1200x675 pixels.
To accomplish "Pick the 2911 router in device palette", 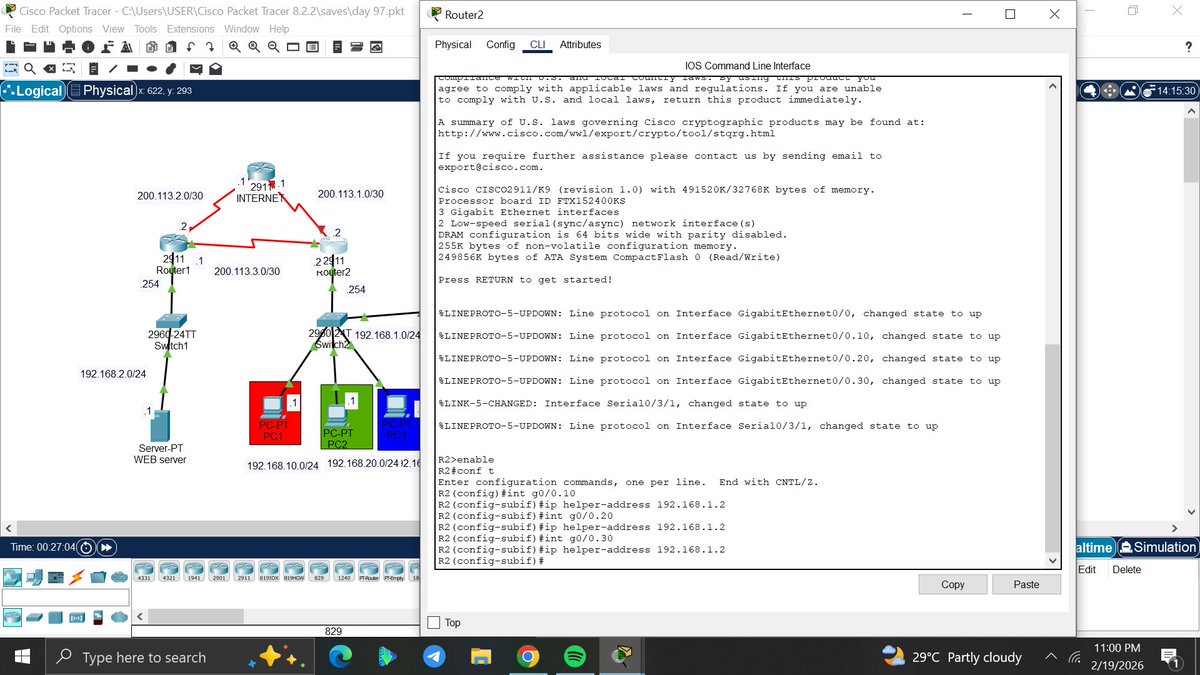I will click(x=244, y=572).
